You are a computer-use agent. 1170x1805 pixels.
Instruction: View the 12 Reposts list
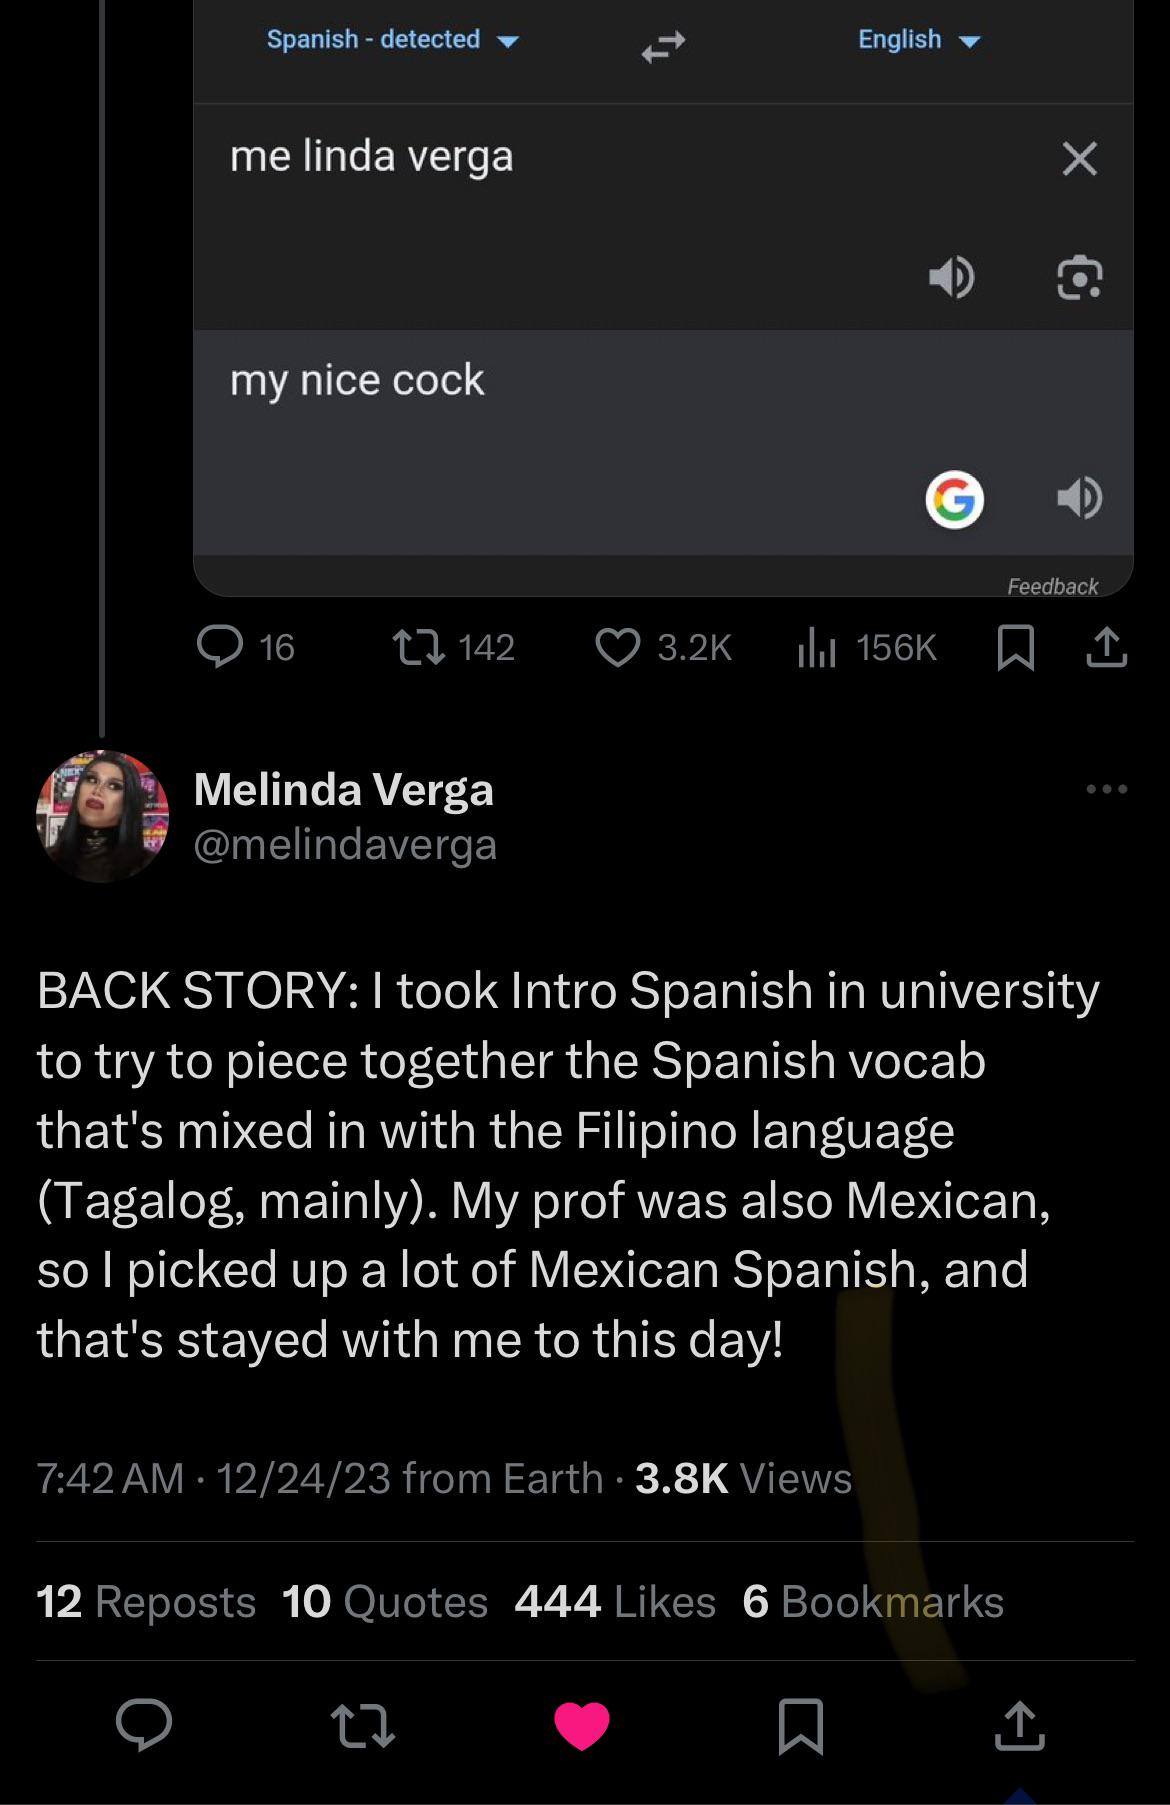tap(146, 1602)
